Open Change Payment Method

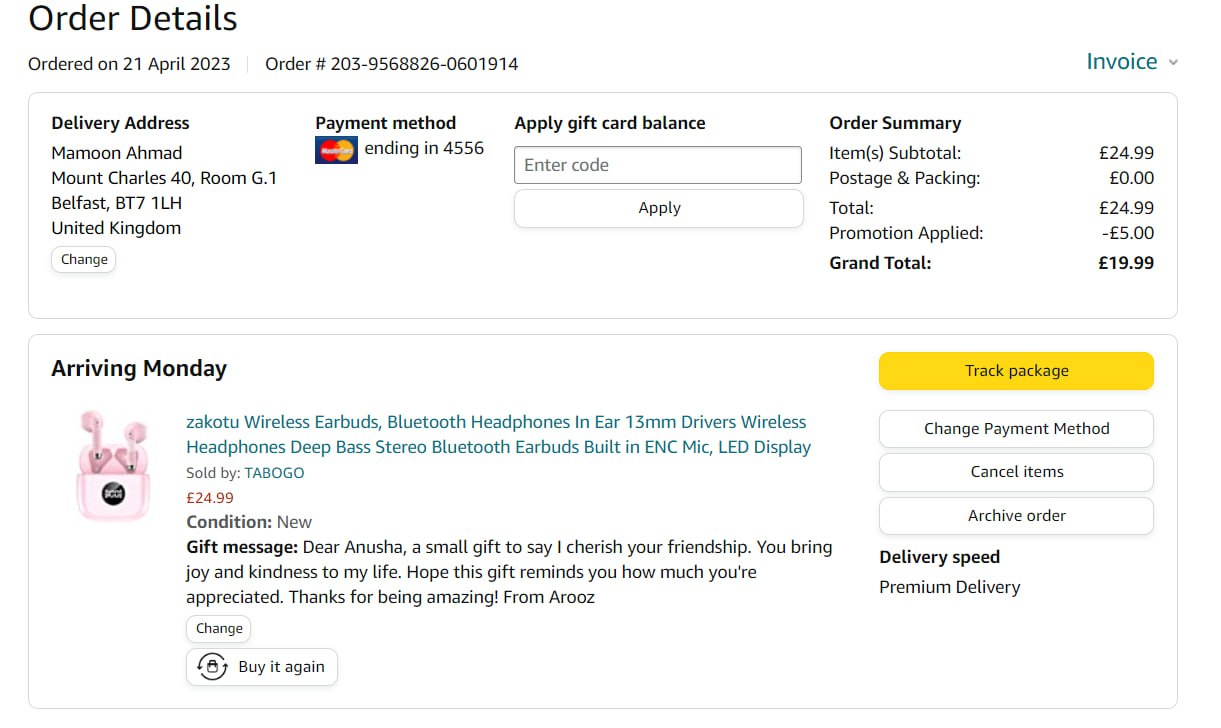pyautogui.click(x=1016, y=429)
